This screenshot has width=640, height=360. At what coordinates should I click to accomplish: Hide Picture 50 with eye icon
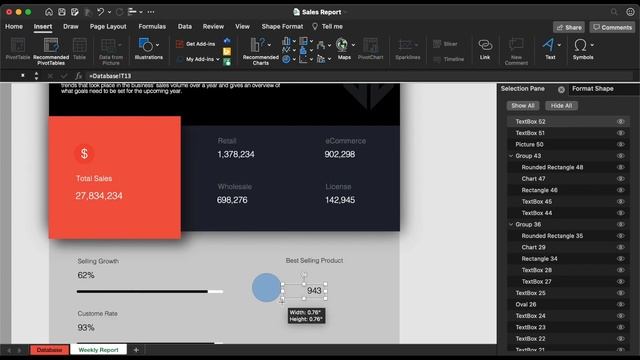point(621,144)
